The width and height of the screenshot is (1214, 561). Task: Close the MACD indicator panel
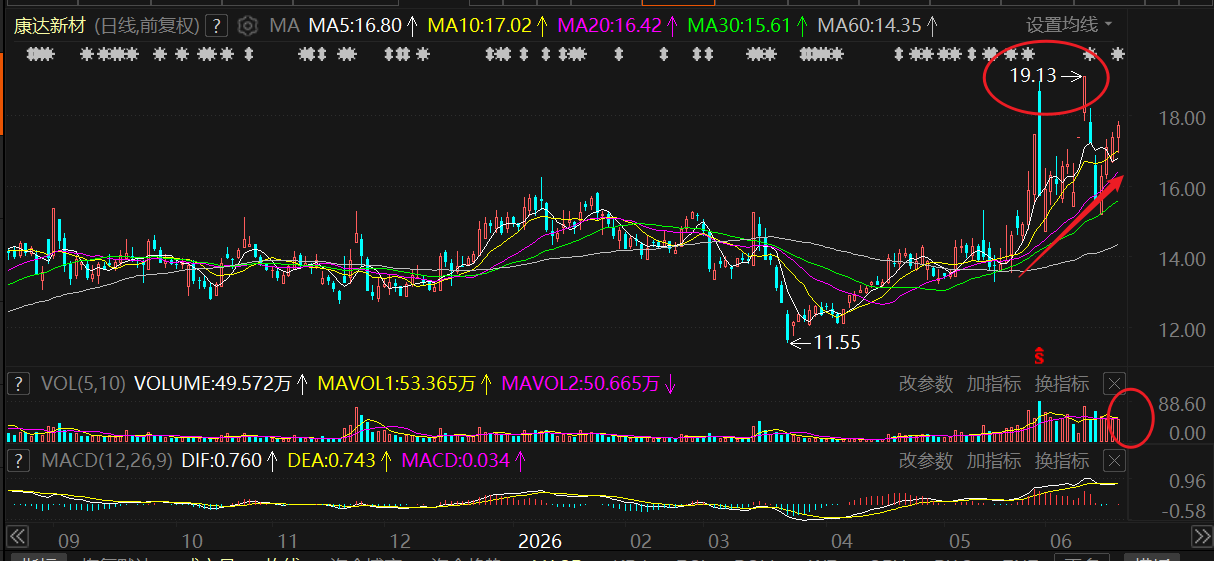tap(1115, 461)
